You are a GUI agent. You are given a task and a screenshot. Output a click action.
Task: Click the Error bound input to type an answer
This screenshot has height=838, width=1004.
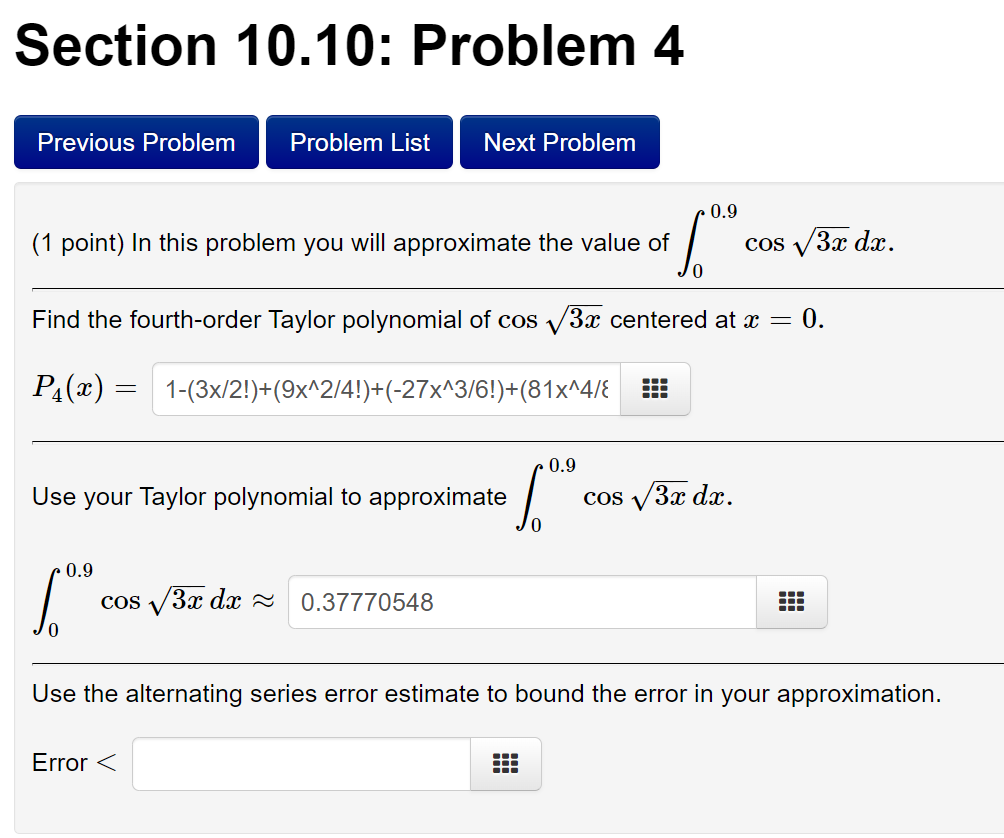tap(300, 763)
